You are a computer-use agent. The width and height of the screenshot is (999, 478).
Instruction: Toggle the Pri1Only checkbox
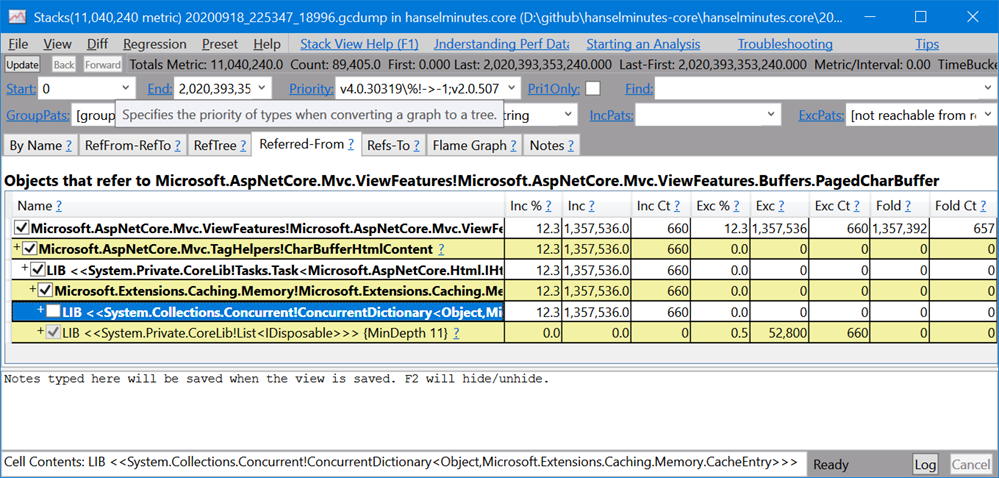pos(593,89)
